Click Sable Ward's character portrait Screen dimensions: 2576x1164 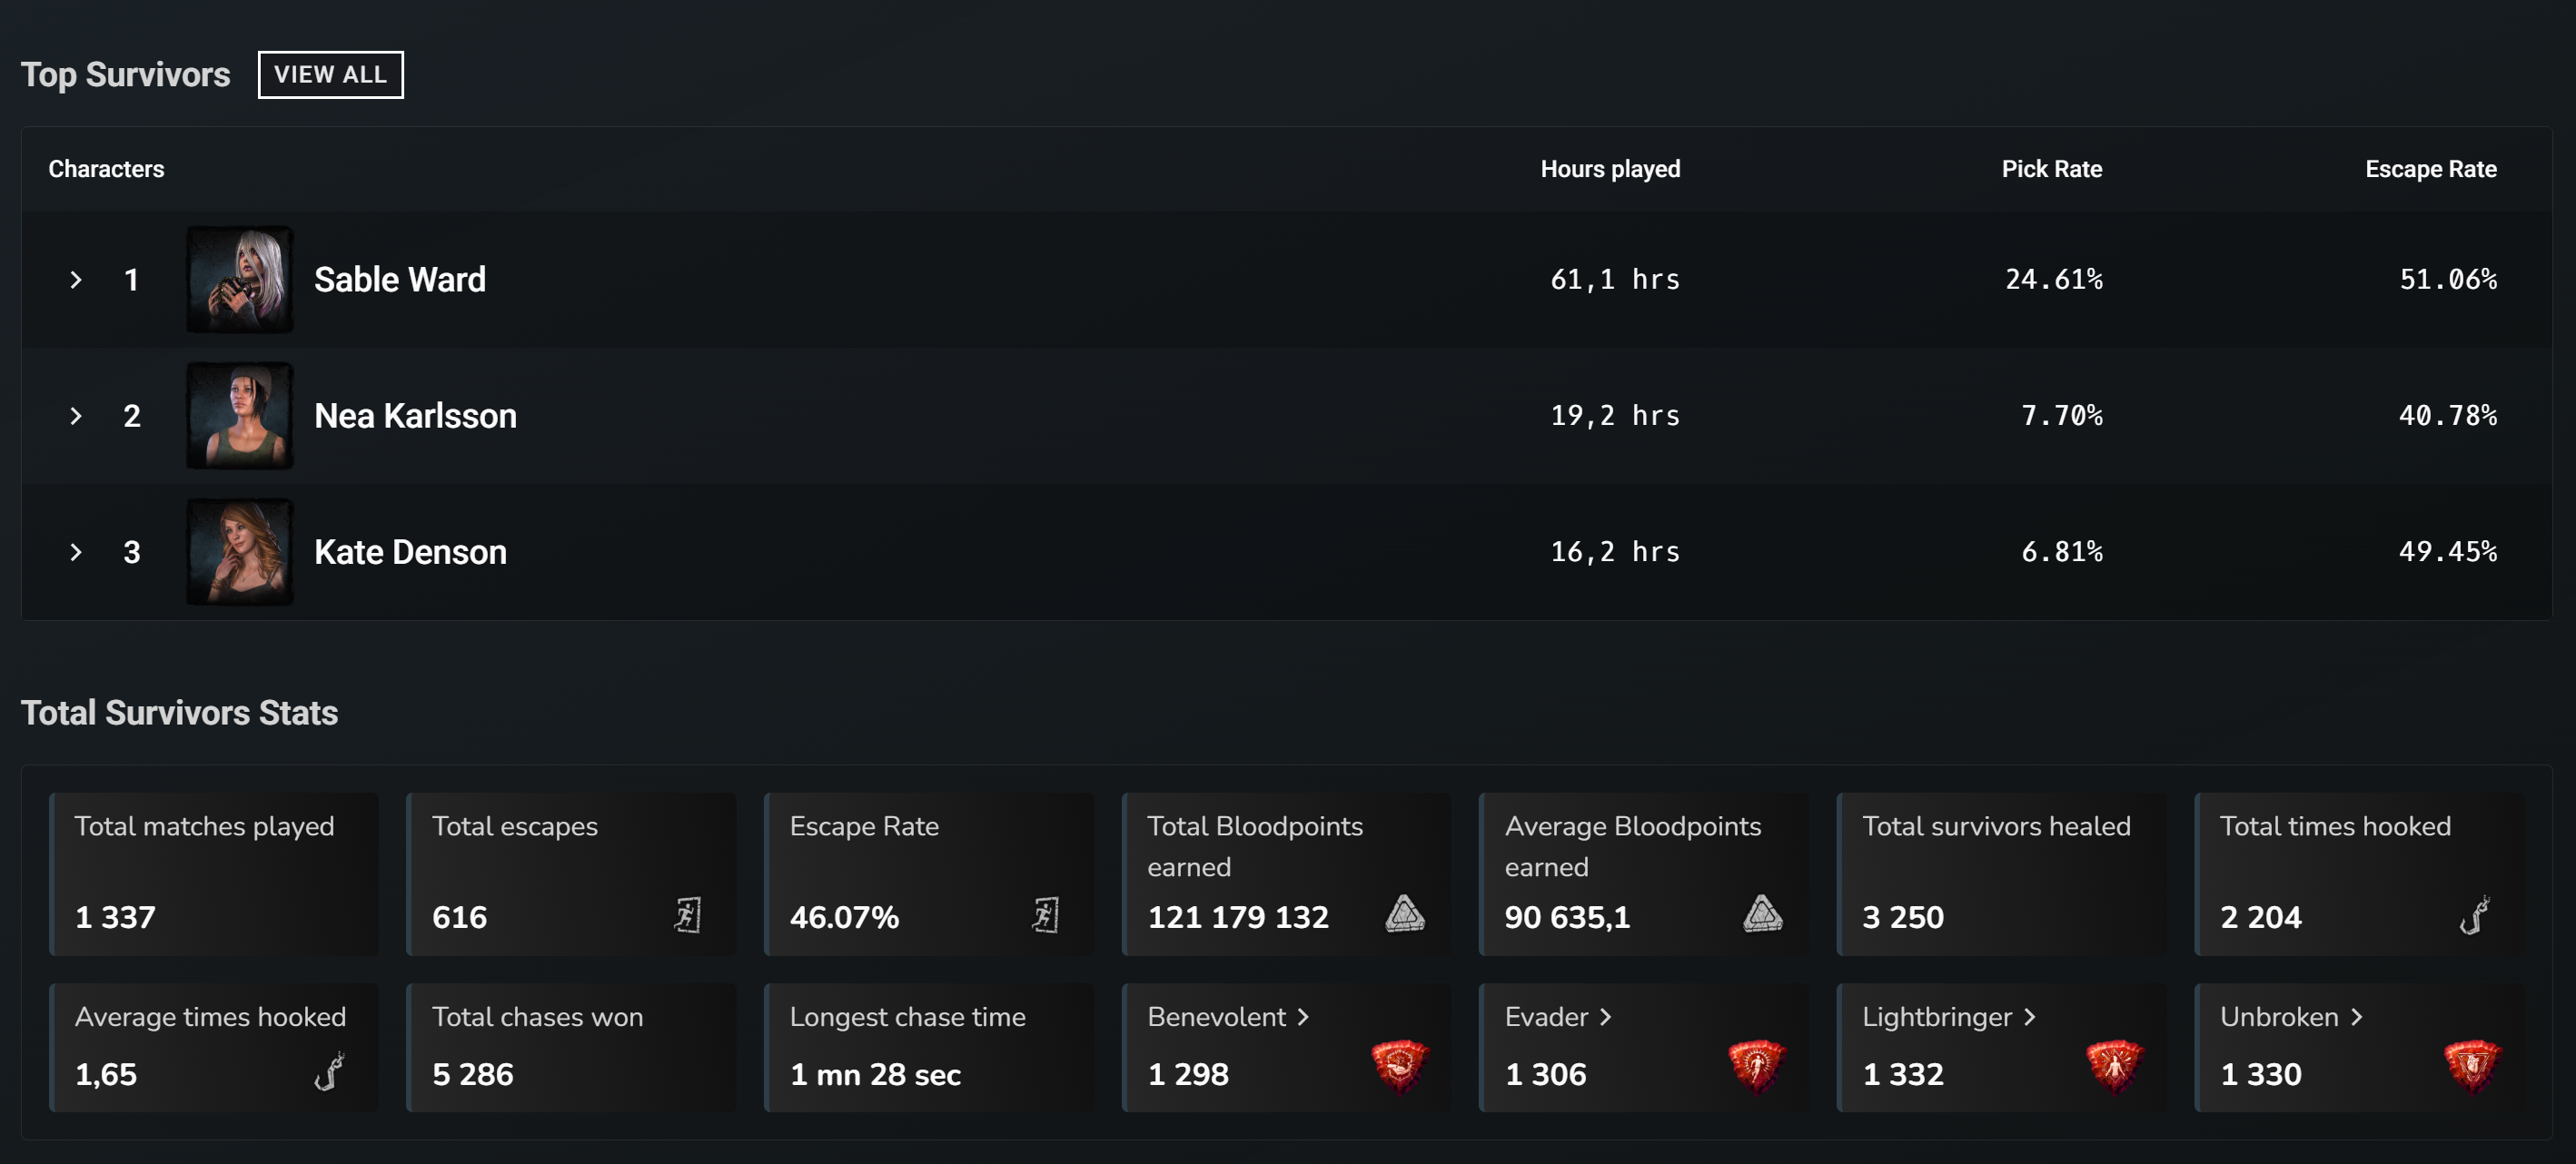(239, 280)
